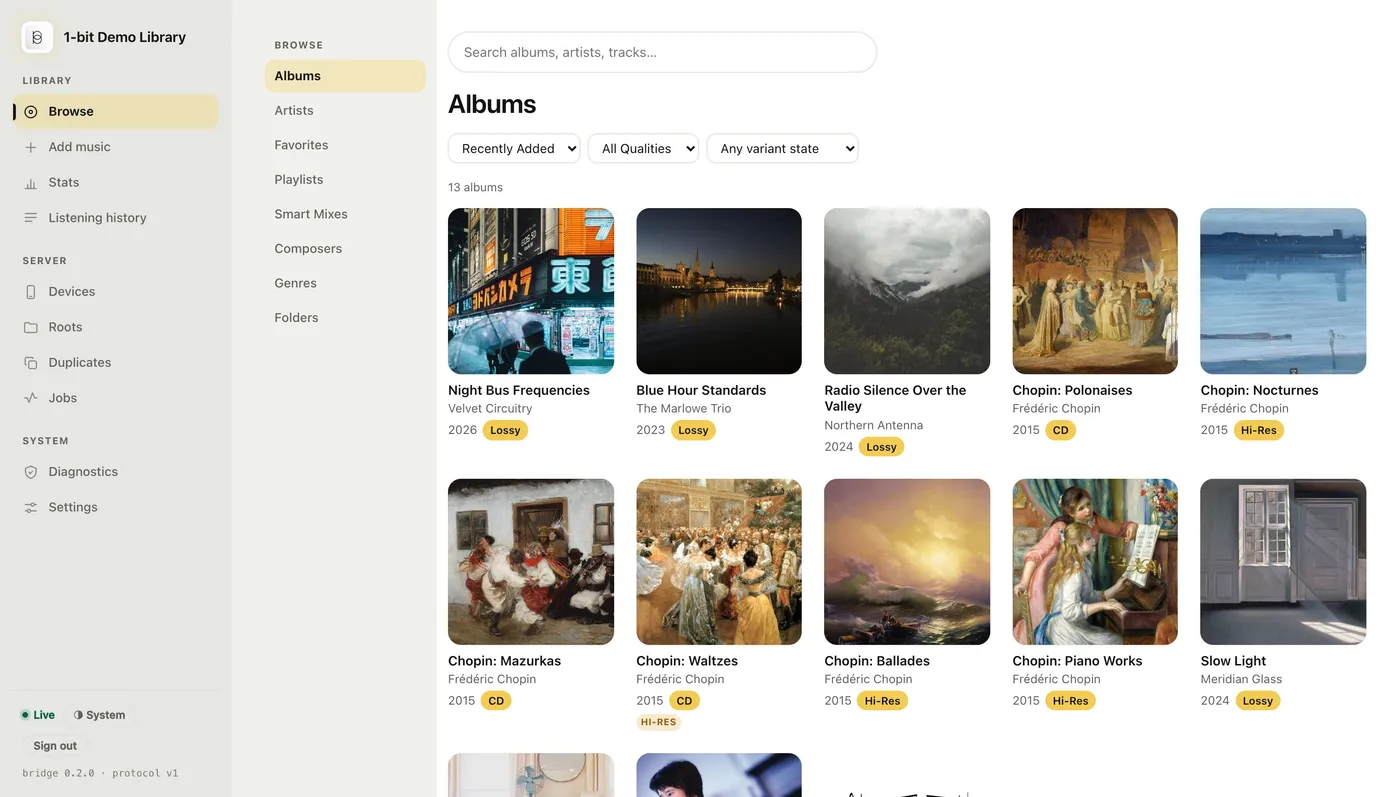The height and width of the screenshot is (797, 1400).
Task: Open Chopin: Nocturnes album cover
Action: pyautogui.click(x=1283, y=291)
